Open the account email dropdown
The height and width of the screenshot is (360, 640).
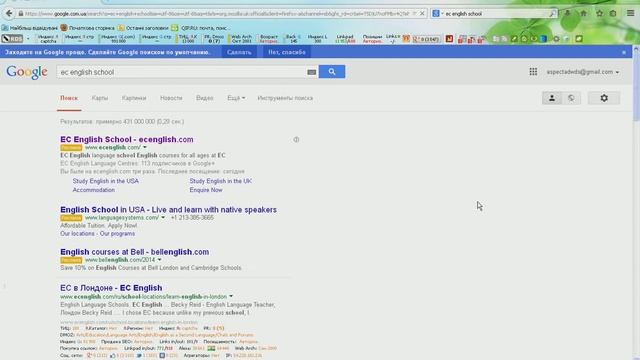click(583, 72)
